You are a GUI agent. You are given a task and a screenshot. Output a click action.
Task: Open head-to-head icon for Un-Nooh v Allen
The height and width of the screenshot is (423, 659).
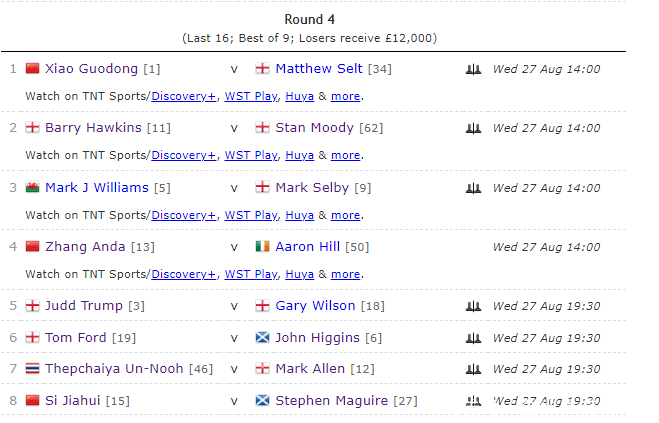(474, 369)
